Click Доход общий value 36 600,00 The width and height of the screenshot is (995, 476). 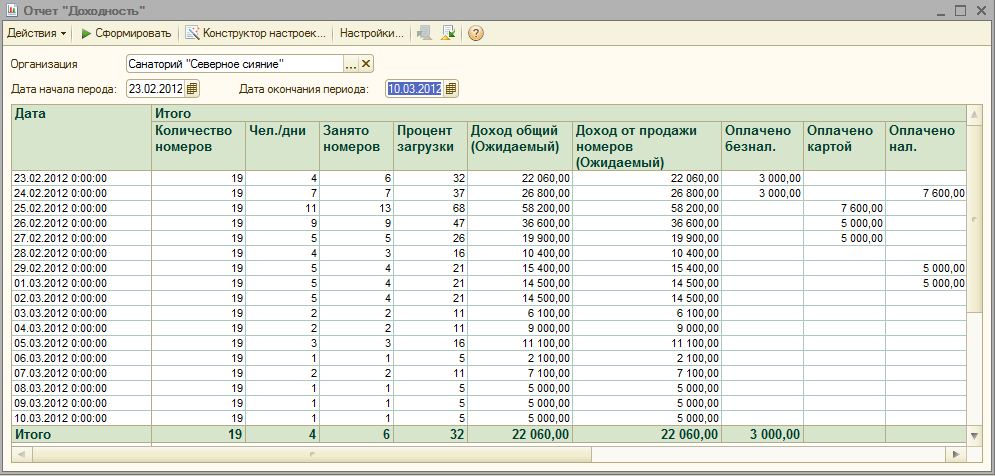point(519,223)
